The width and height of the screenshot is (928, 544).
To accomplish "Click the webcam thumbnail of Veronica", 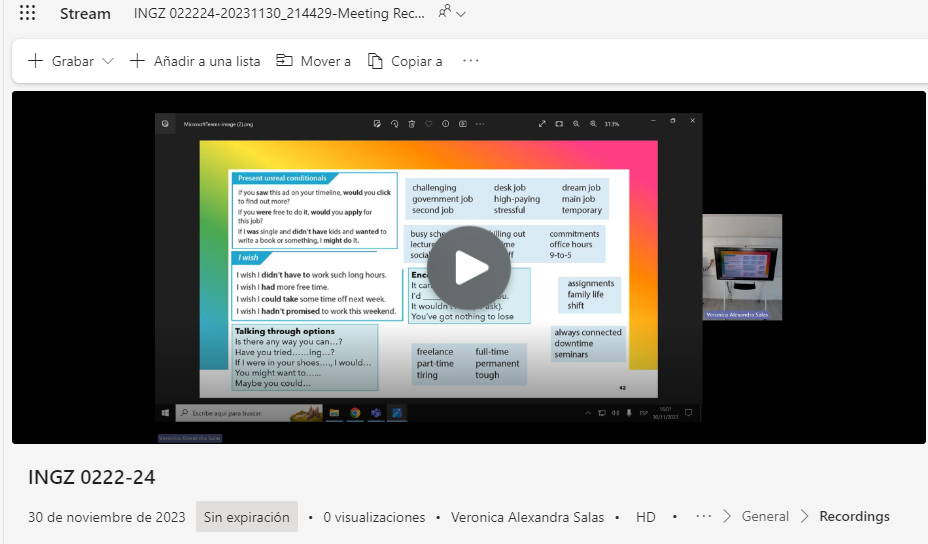I will coord(742,267).
